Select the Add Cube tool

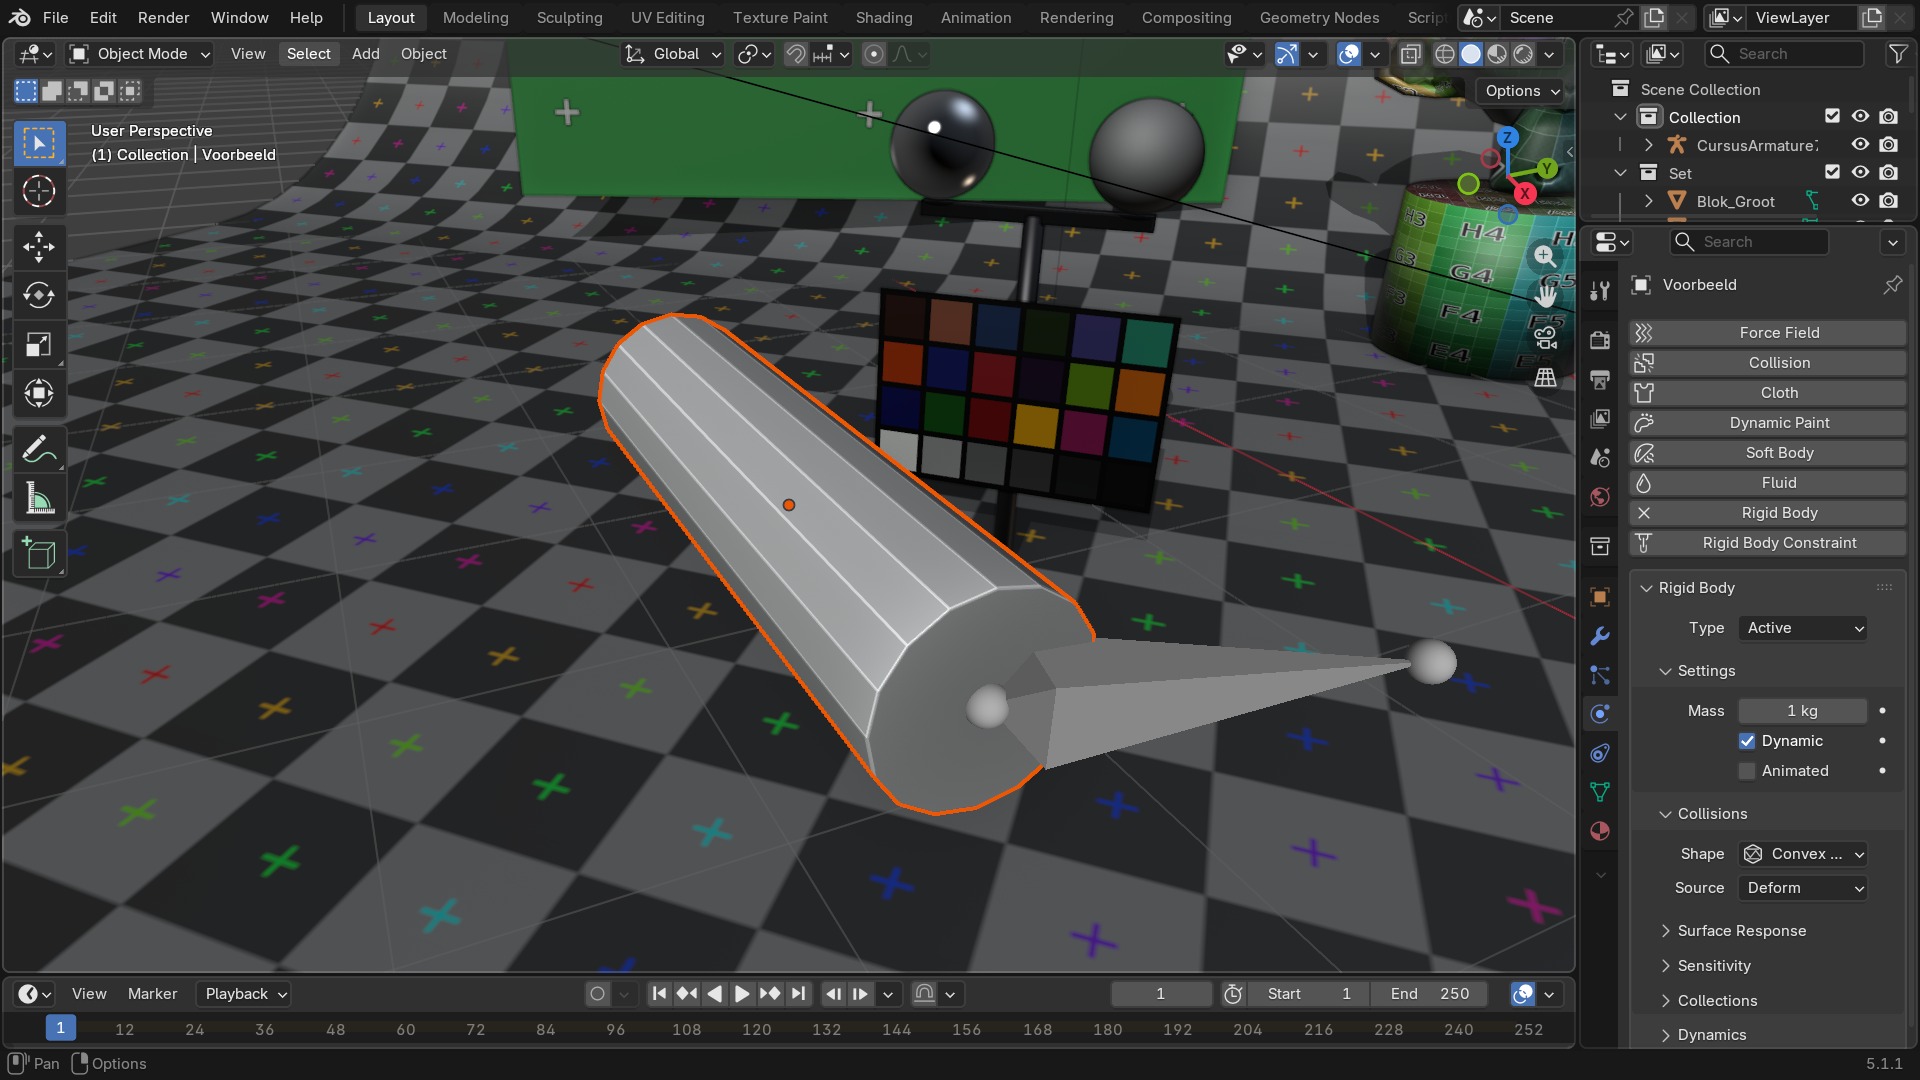pos(39,554)
